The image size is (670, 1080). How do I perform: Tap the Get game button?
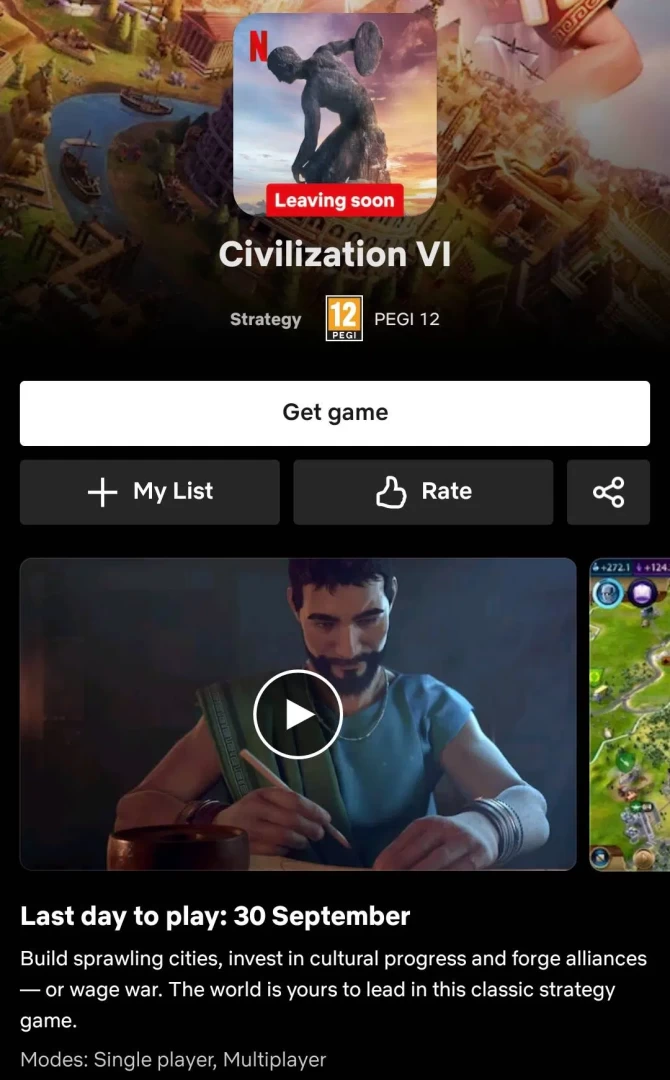[335, 413]
